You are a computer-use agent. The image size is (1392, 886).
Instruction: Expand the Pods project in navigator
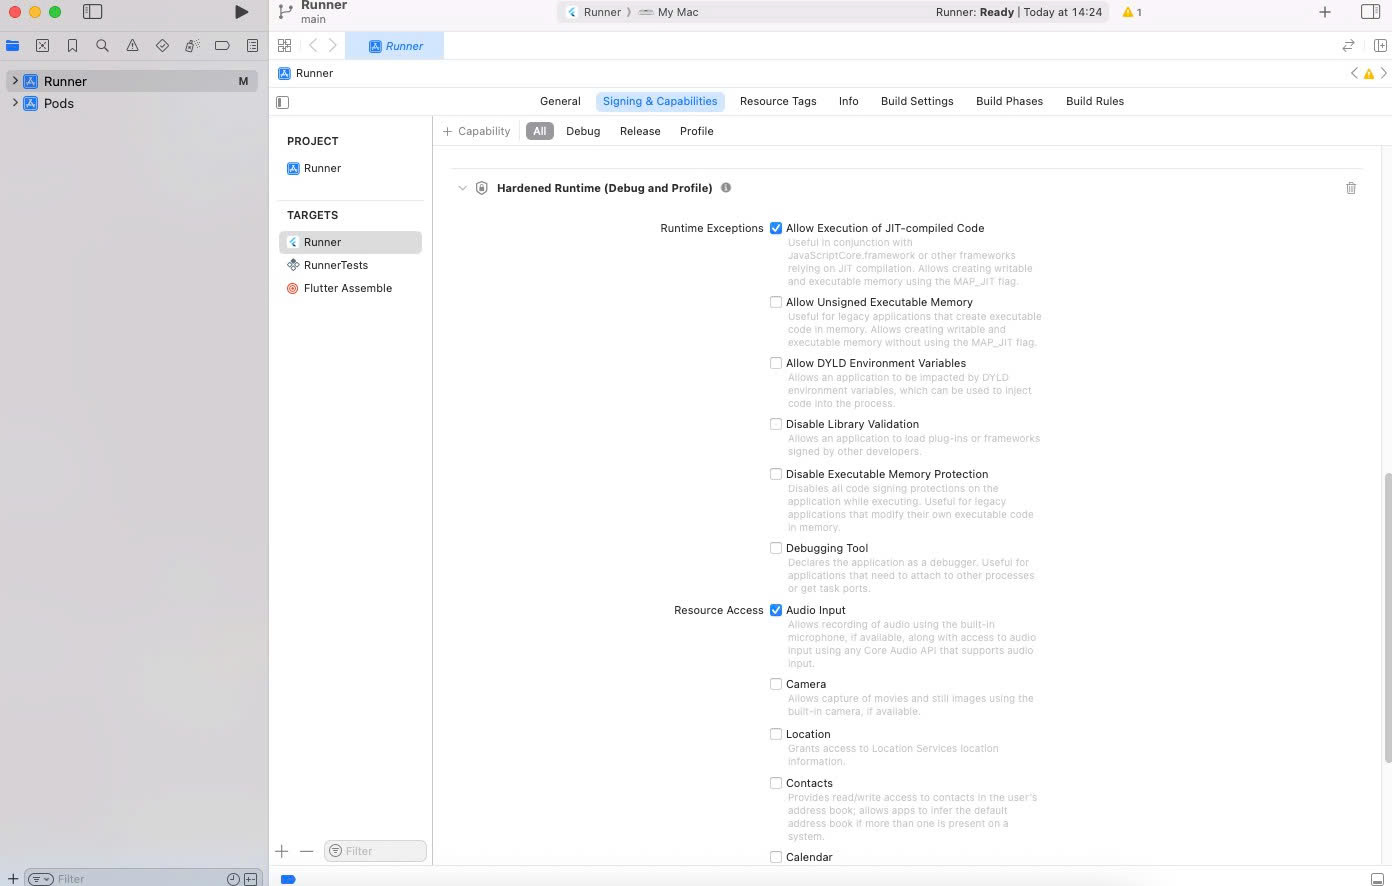pos(15,103)
